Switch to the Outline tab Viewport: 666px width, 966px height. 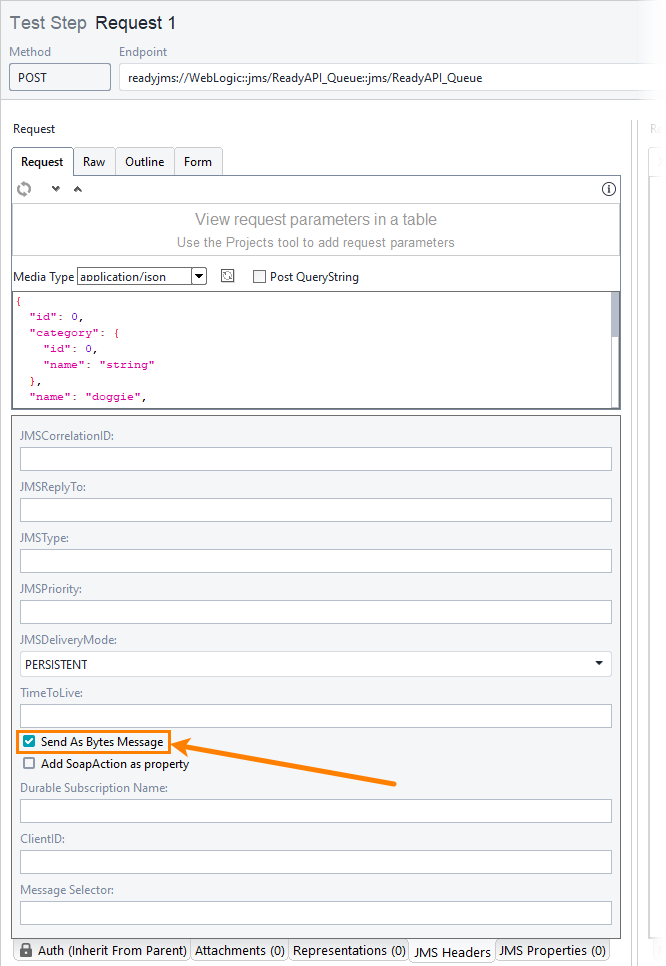[144, 161]
